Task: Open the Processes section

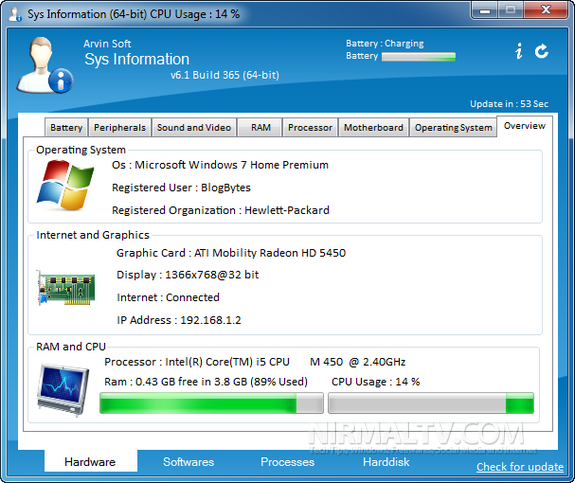Action: [288, 462]
